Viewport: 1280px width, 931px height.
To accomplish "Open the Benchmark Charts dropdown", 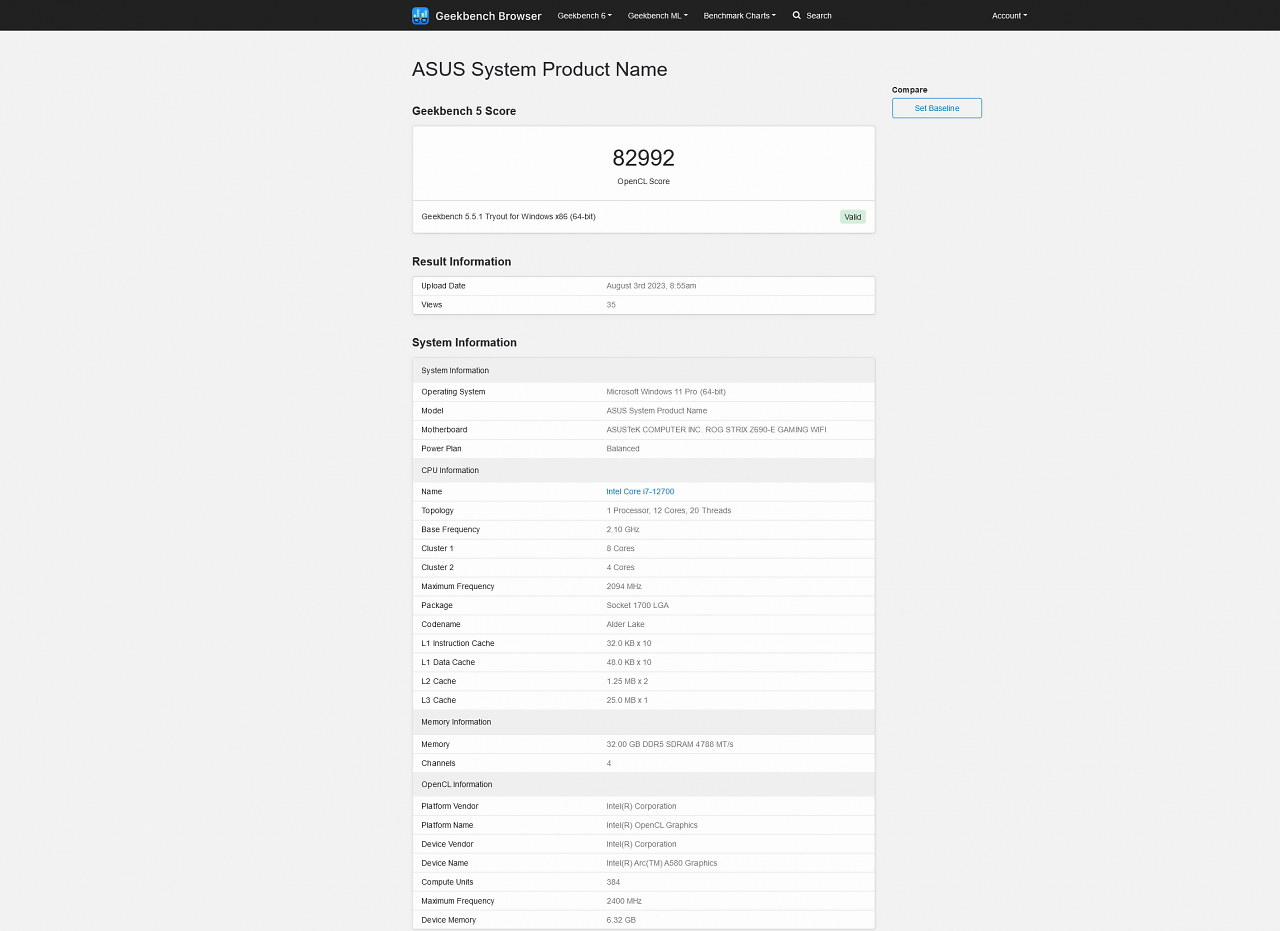I will [x=739, y=15].
